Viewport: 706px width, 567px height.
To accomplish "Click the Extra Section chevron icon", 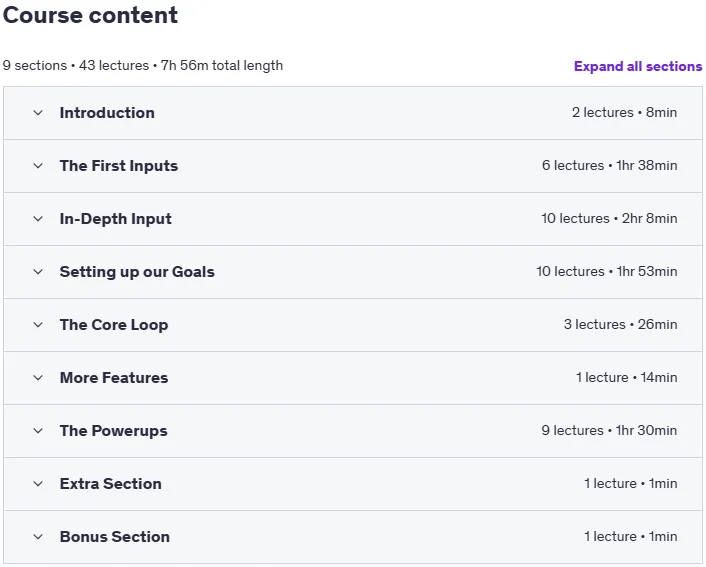I will click(38, 484).
